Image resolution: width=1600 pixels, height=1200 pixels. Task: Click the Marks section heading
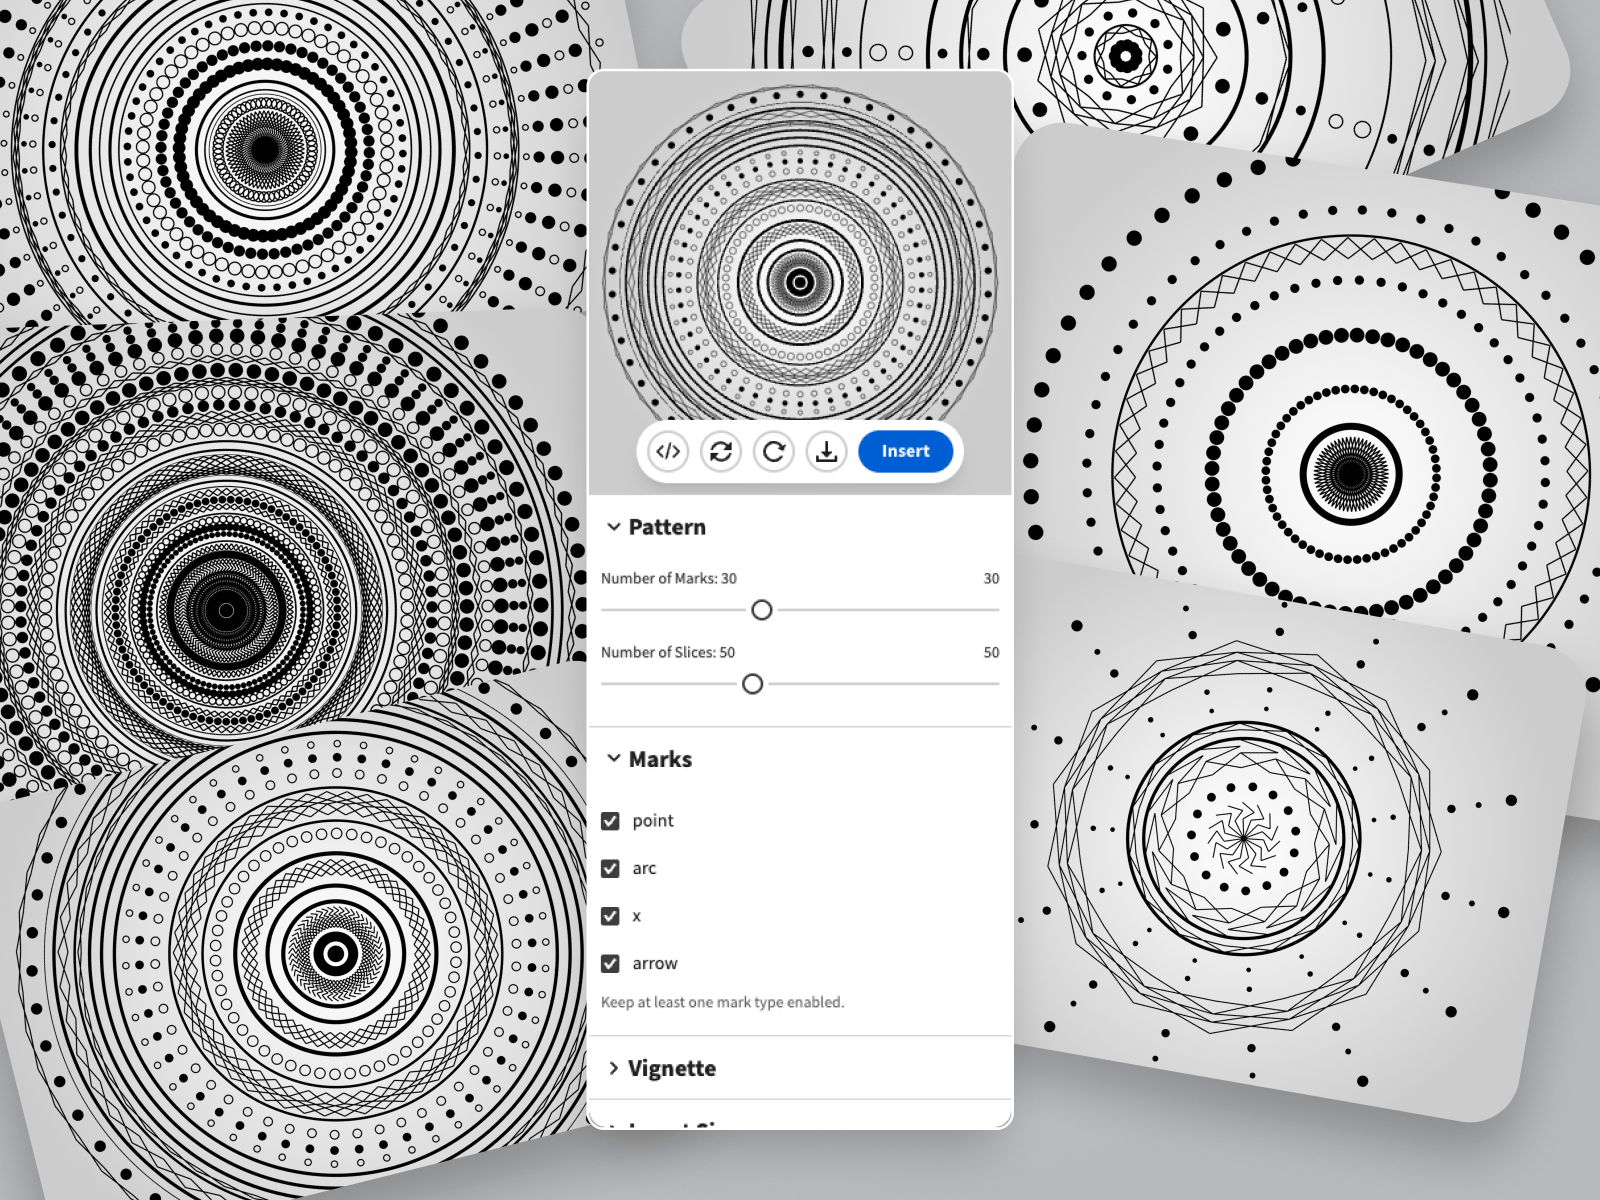pyautogui.click(x=660, y=759)
